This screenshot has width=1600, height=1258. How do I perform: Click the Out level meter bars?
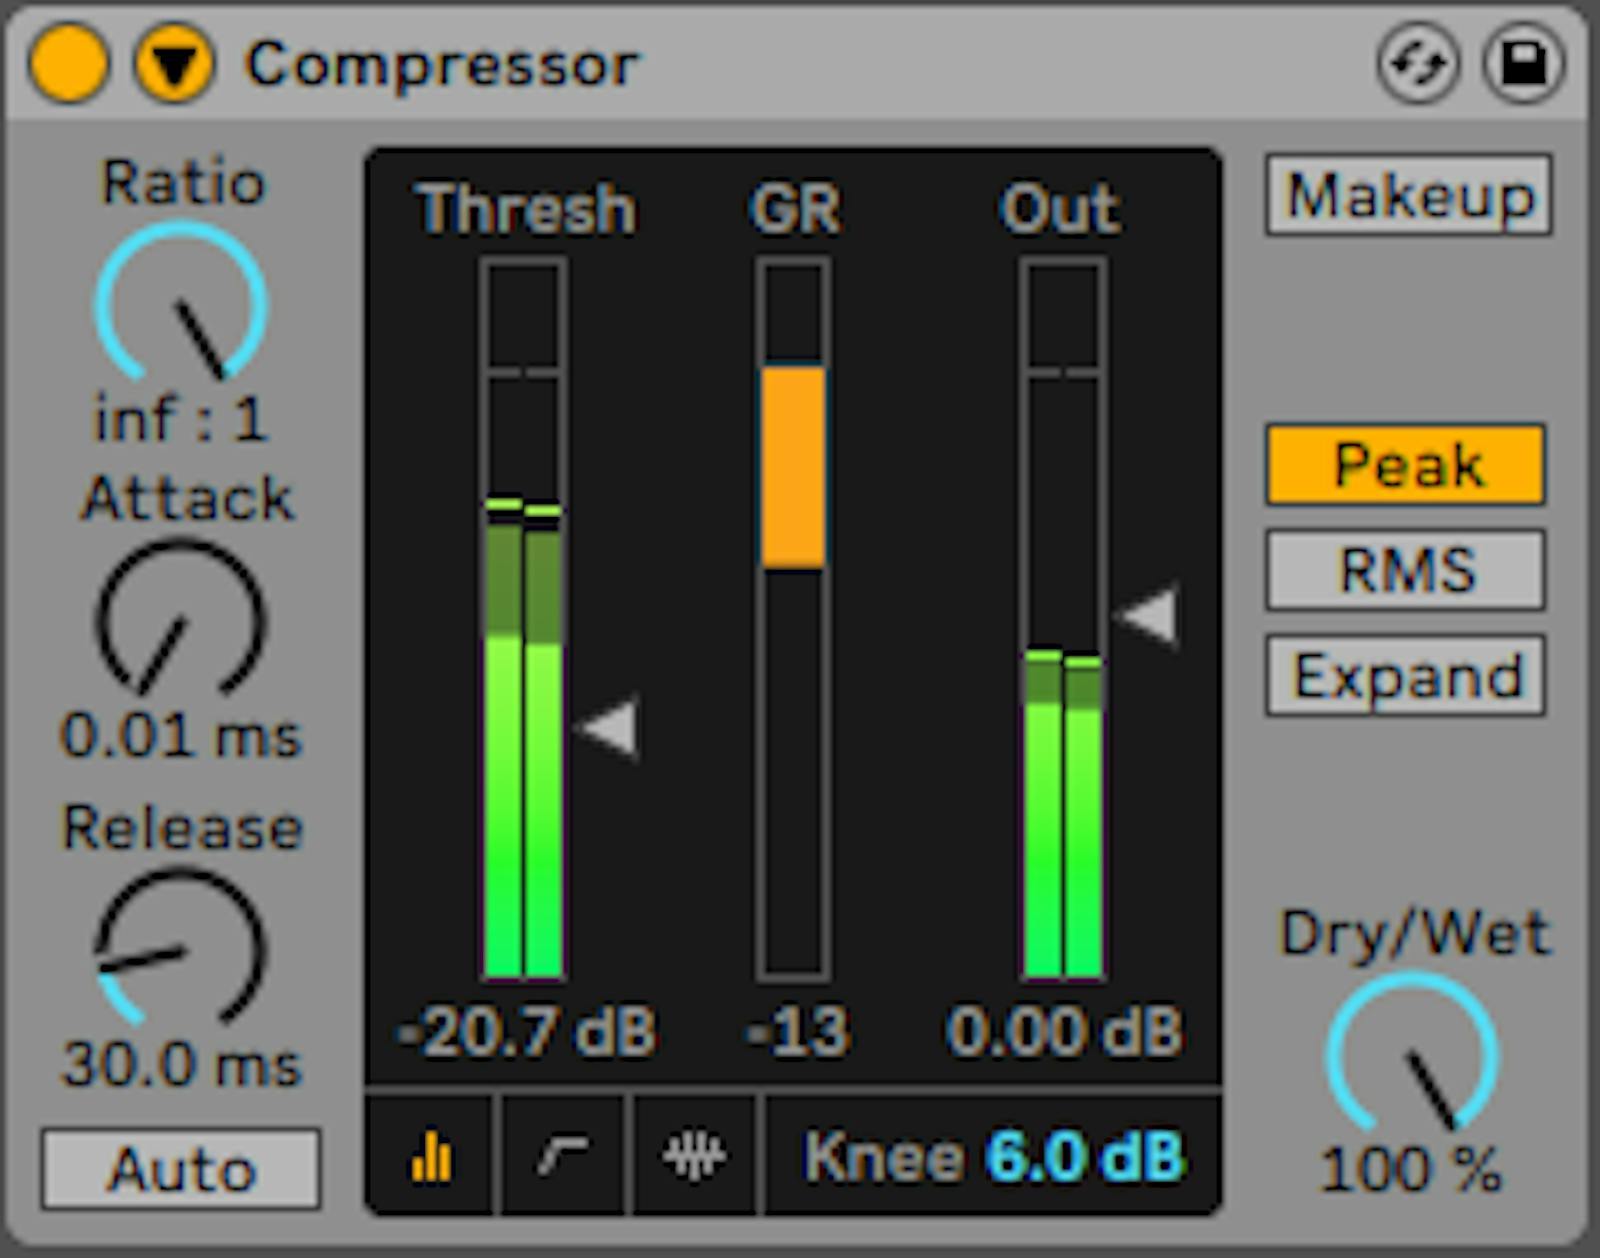click(1064, 618)
